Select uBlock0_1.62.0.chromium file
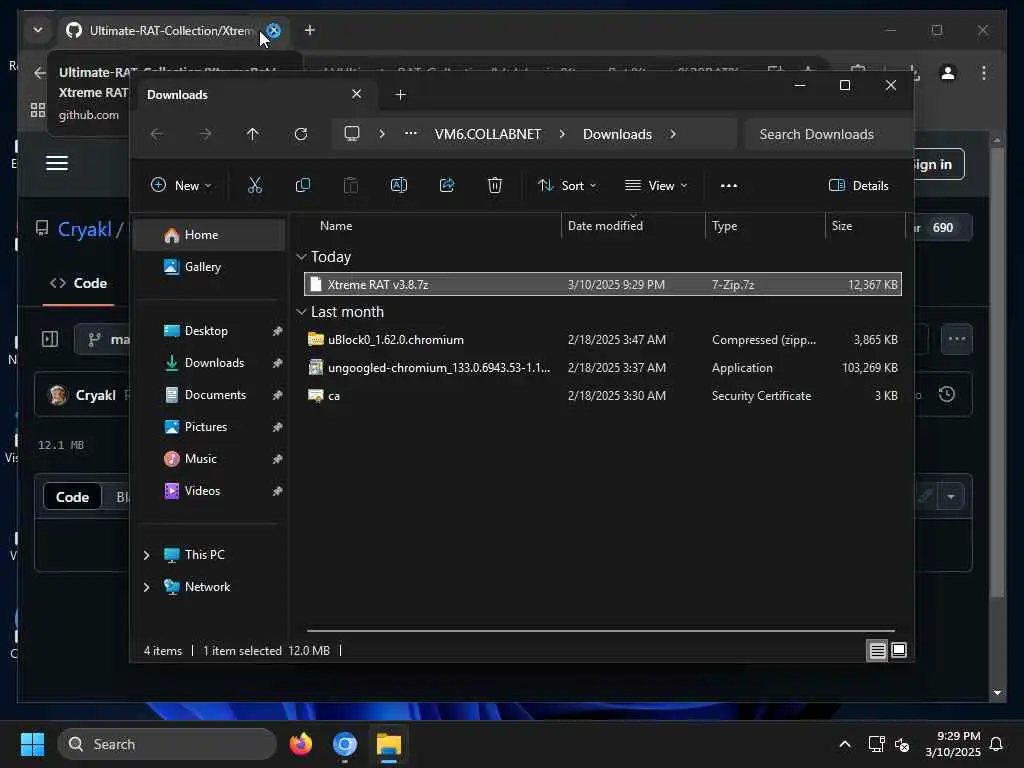This screenshot has width=1024, height=768. pyautogui.click(x=602, y=340)
